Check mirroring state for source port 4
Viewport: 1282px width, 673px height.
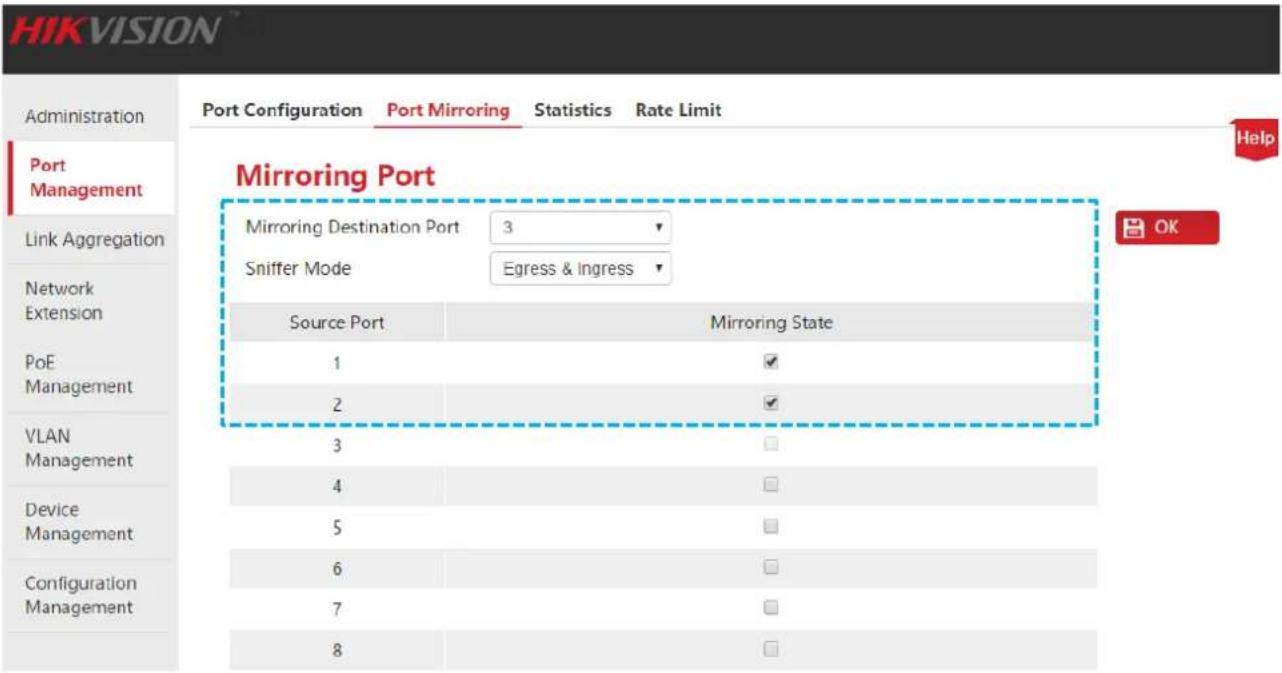pyautogui.click(x=771, y=485)
